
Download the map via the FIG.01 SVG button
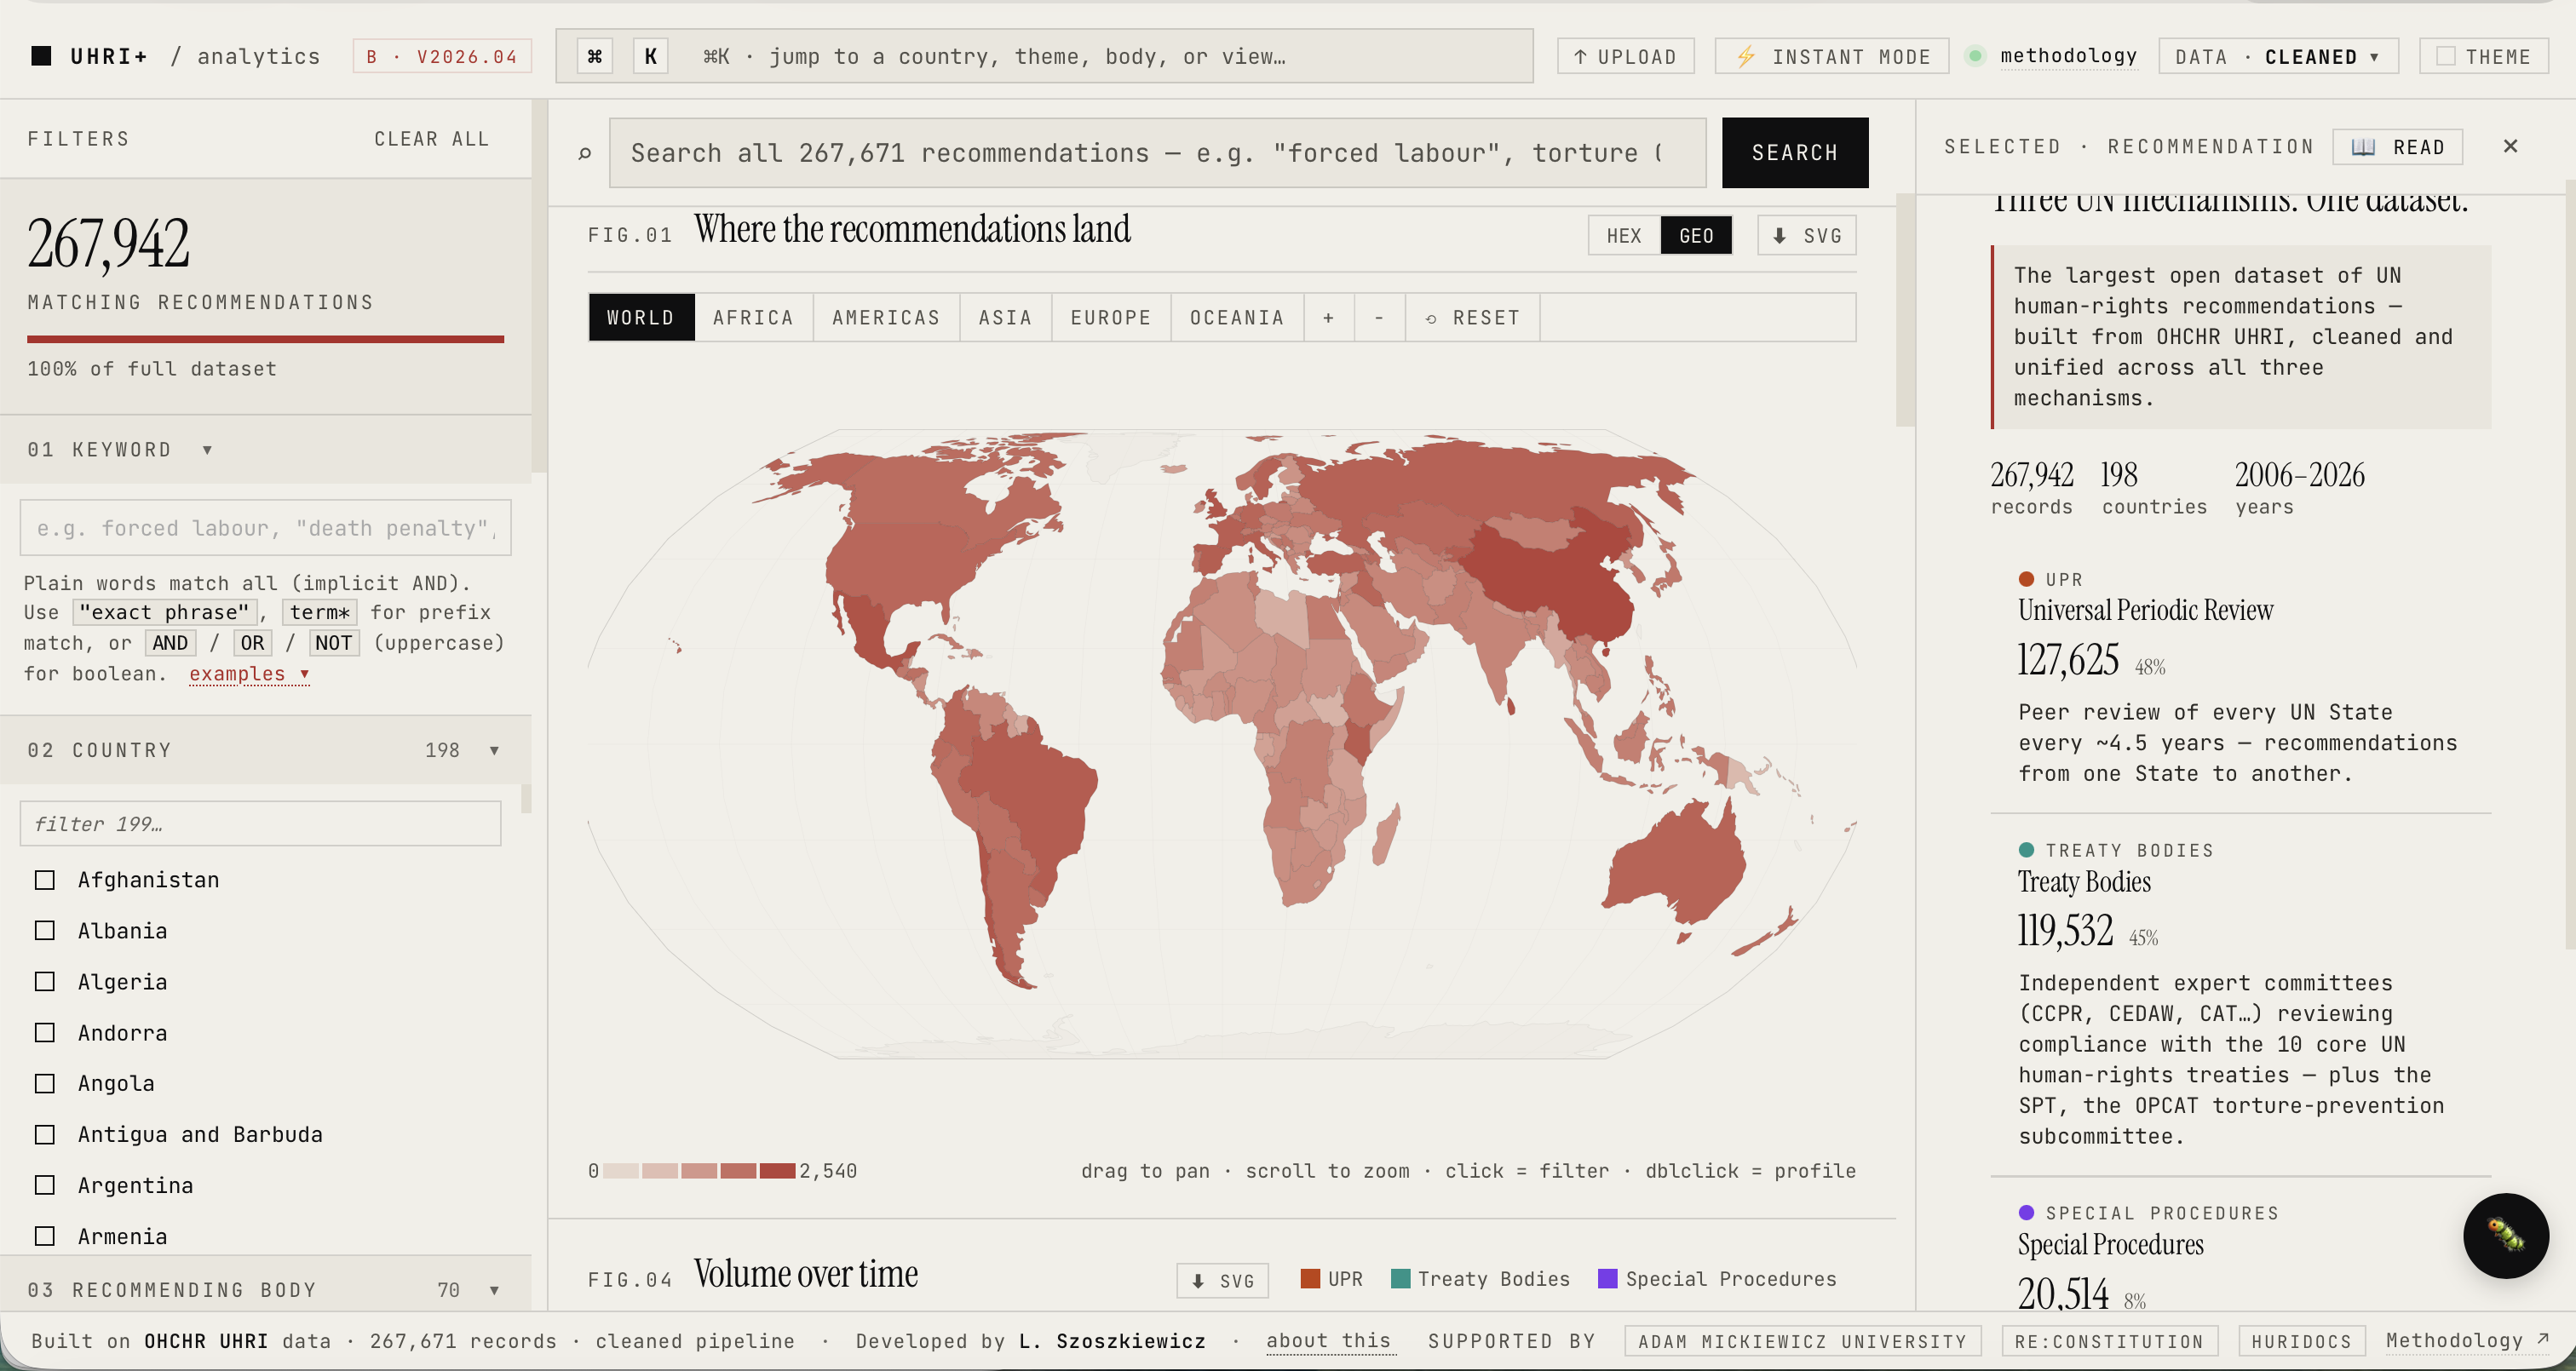coord(1806,236)
